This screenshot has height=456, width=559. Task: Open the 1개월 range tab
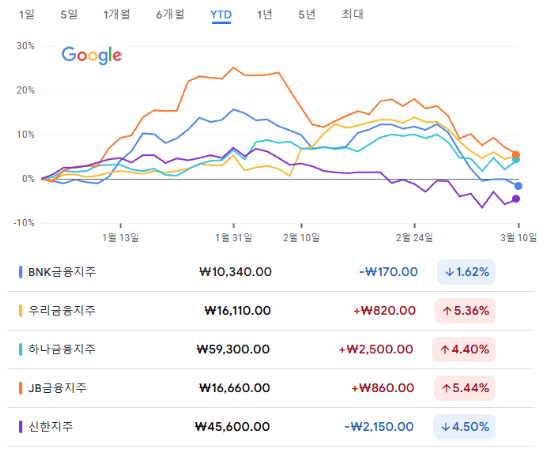pos(117,15)
